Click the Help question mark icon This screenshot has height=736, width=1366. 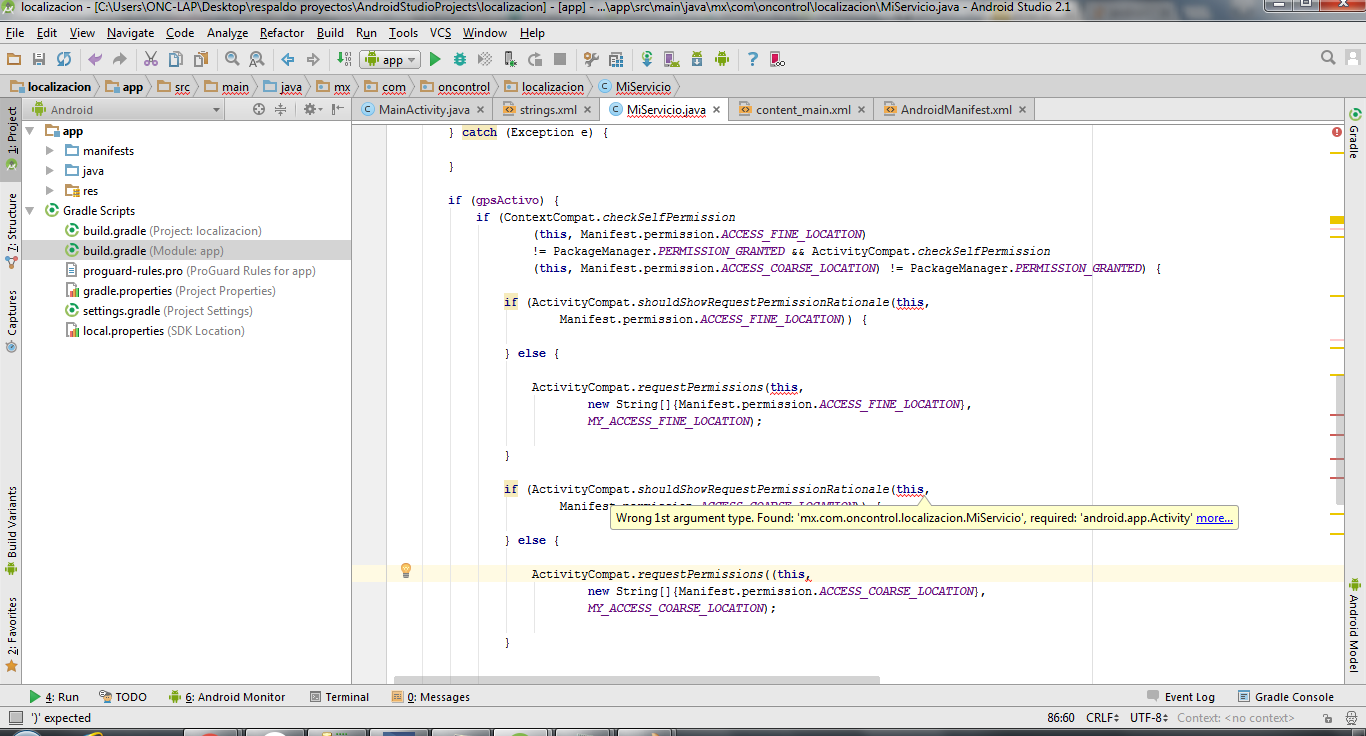[753, 59]
